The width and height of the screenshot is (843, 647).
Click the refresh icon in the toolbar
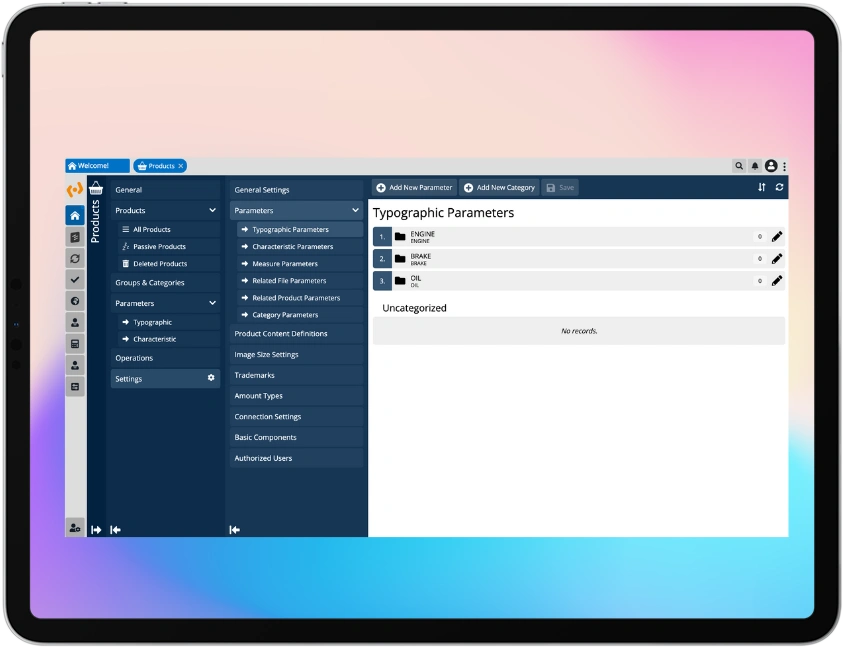pos(779,187)
